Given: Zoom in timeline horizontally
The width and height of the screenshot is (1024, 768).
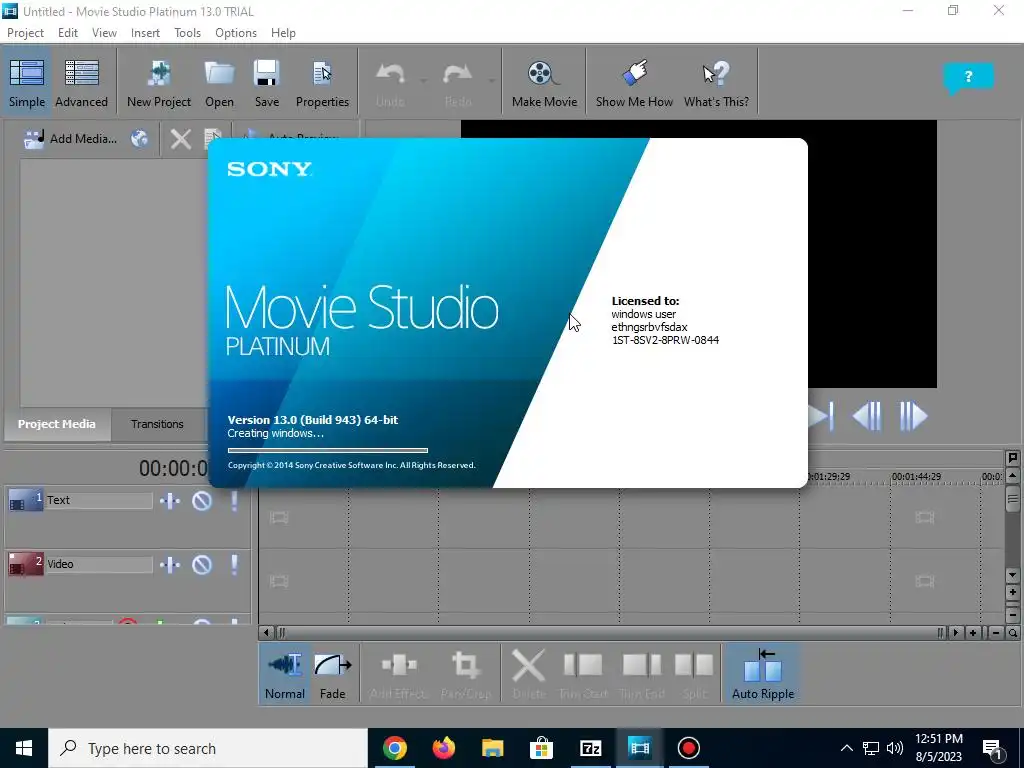Looking at the screenshot, I should click(973, 632).
